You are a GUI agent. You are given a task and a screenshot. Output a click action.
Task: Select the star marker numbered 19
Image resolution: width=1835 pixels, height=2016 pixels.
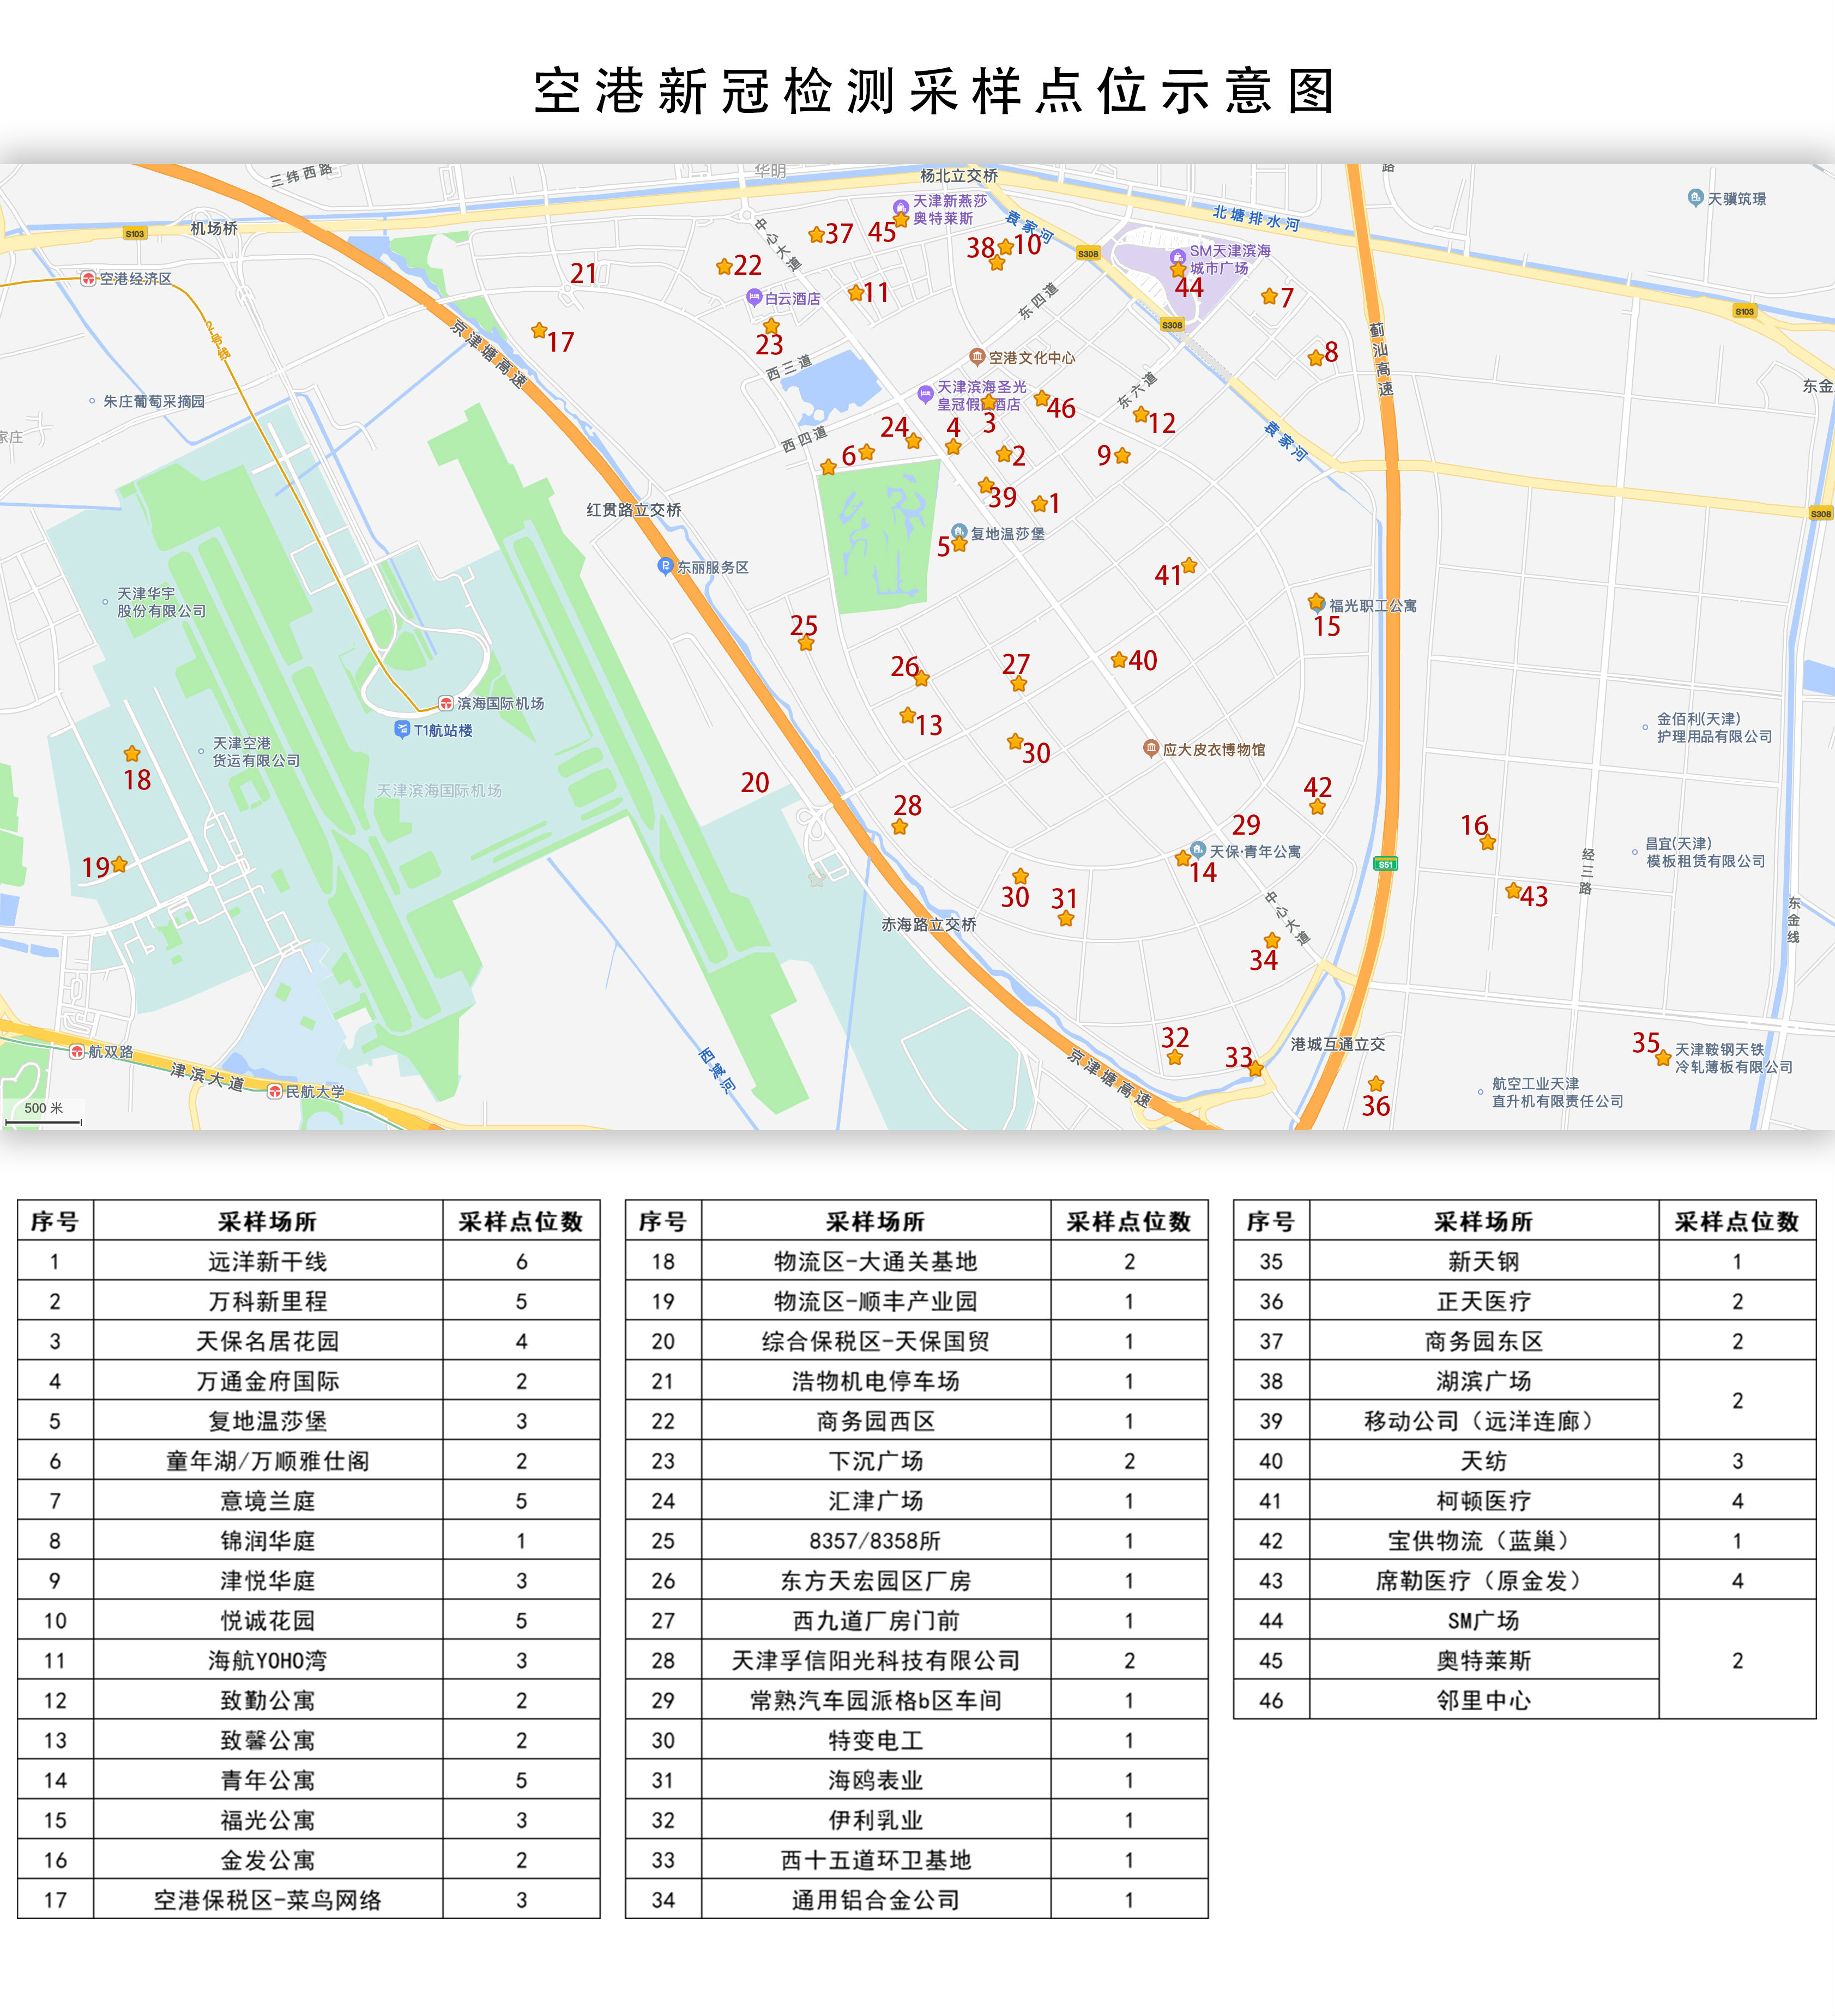pyautogui.click(x=120, y=863)
